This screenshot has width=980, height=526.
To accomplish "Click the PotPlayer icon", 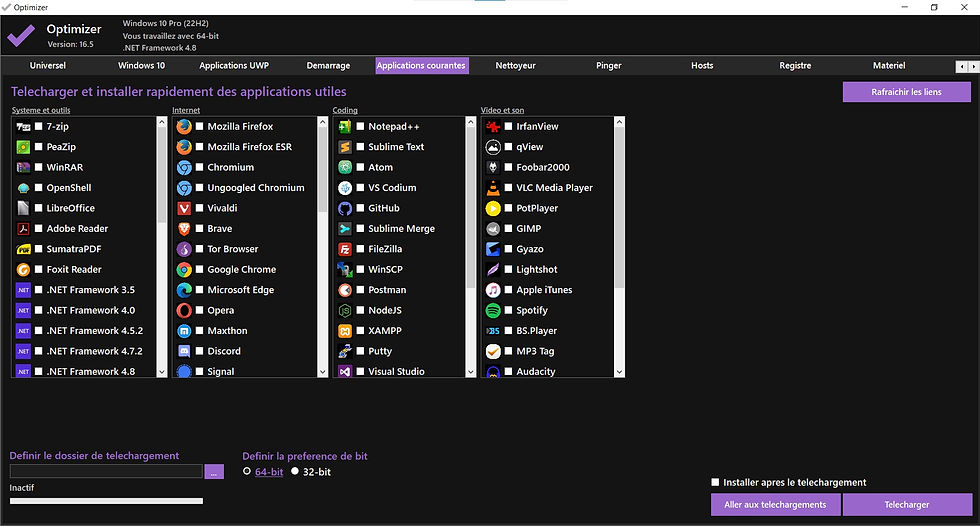I will tap(493, 209).
